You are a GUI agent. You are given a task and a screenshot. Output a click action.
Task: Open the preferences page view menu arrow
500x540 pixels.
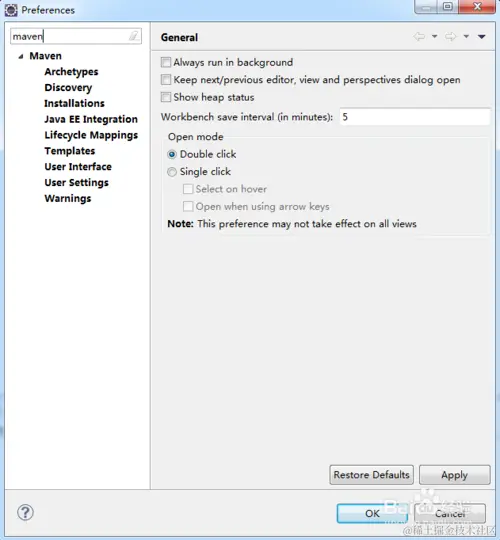[x=481, y=37]
